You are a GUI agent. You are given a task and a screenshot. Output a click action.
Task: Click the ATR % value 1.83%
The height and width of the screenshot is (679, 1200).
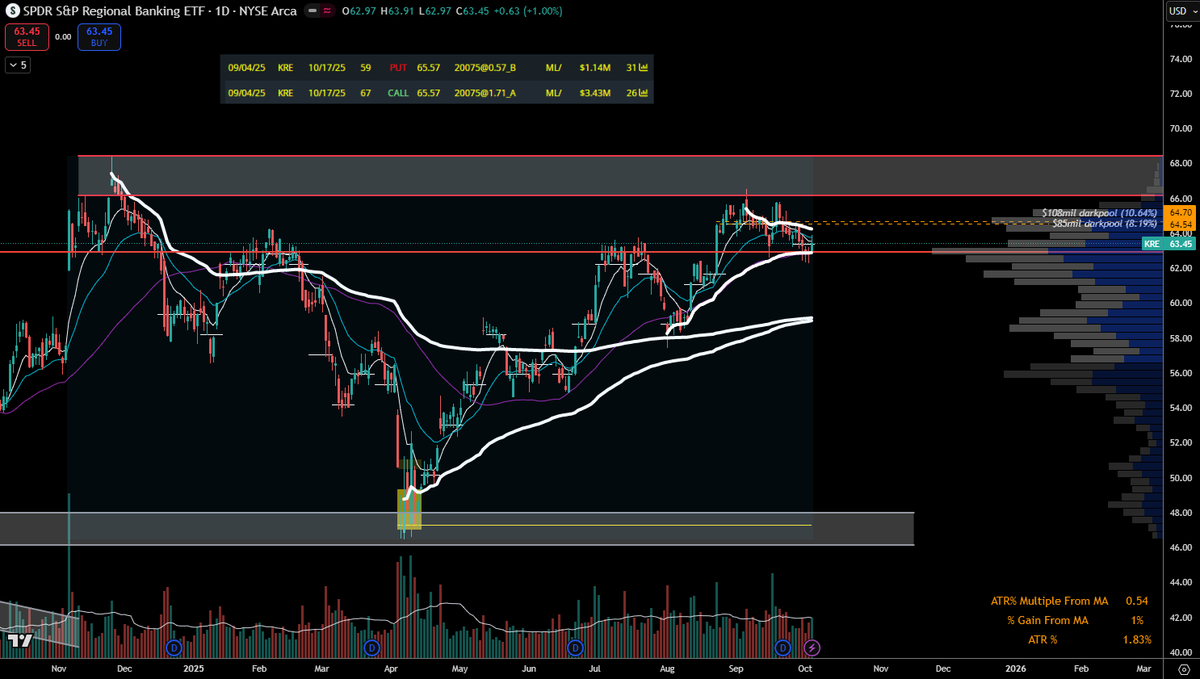[1137, 639]
